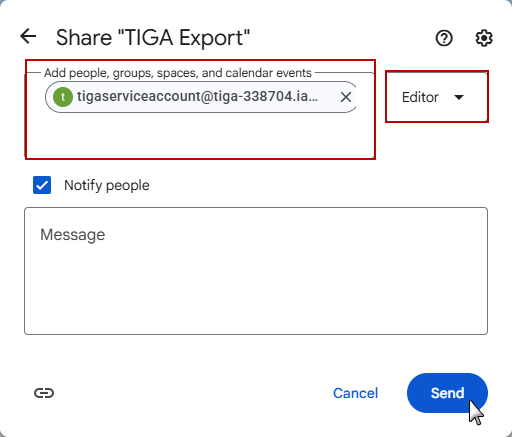Viewport: 512px width, 437px height.
Task: Click the Cancel link
Action: [355, 393]
